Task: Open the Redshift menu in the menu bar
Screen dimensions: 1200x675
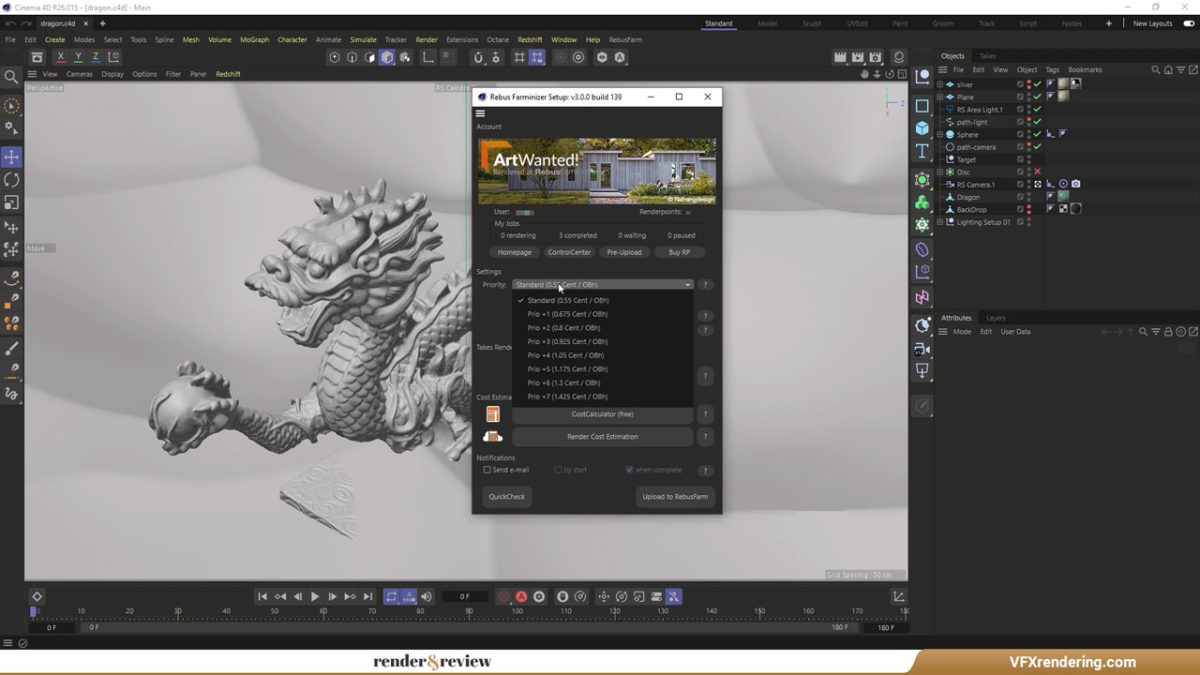Action: pos(530,40)
